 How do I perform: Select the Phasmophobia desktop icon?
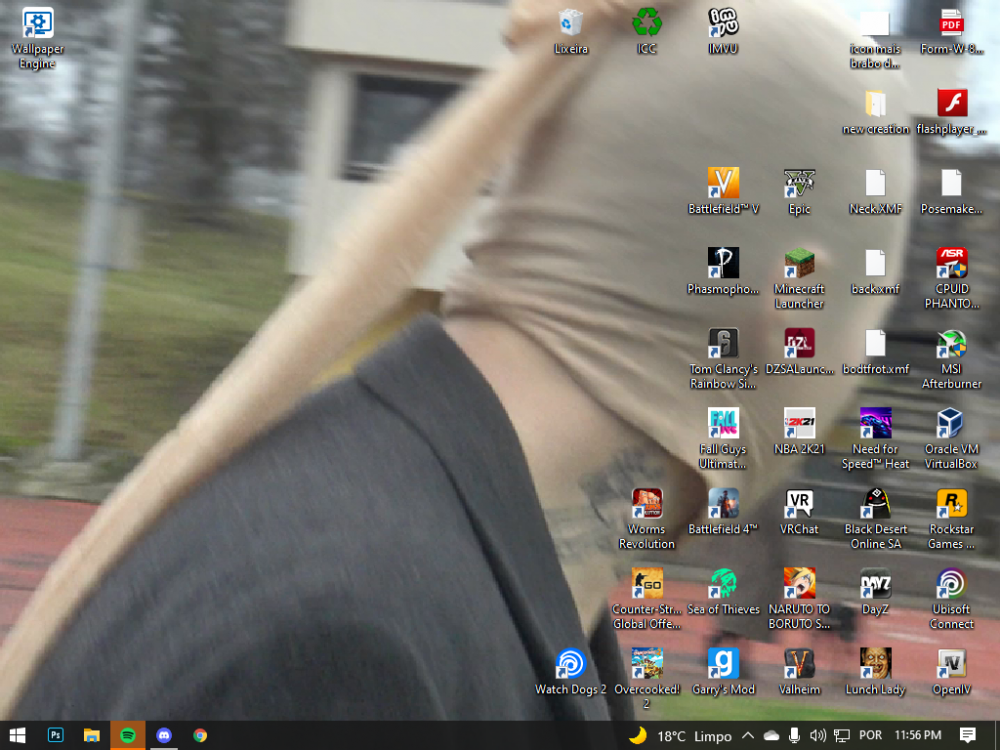[723, 265]
